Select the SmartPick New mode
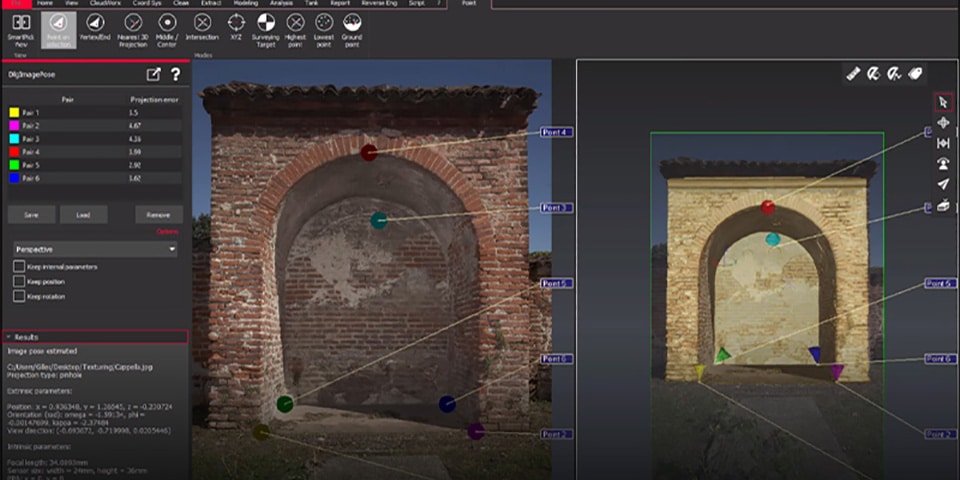The width and height of the screenshot is (960, 480). click(21, 30)
